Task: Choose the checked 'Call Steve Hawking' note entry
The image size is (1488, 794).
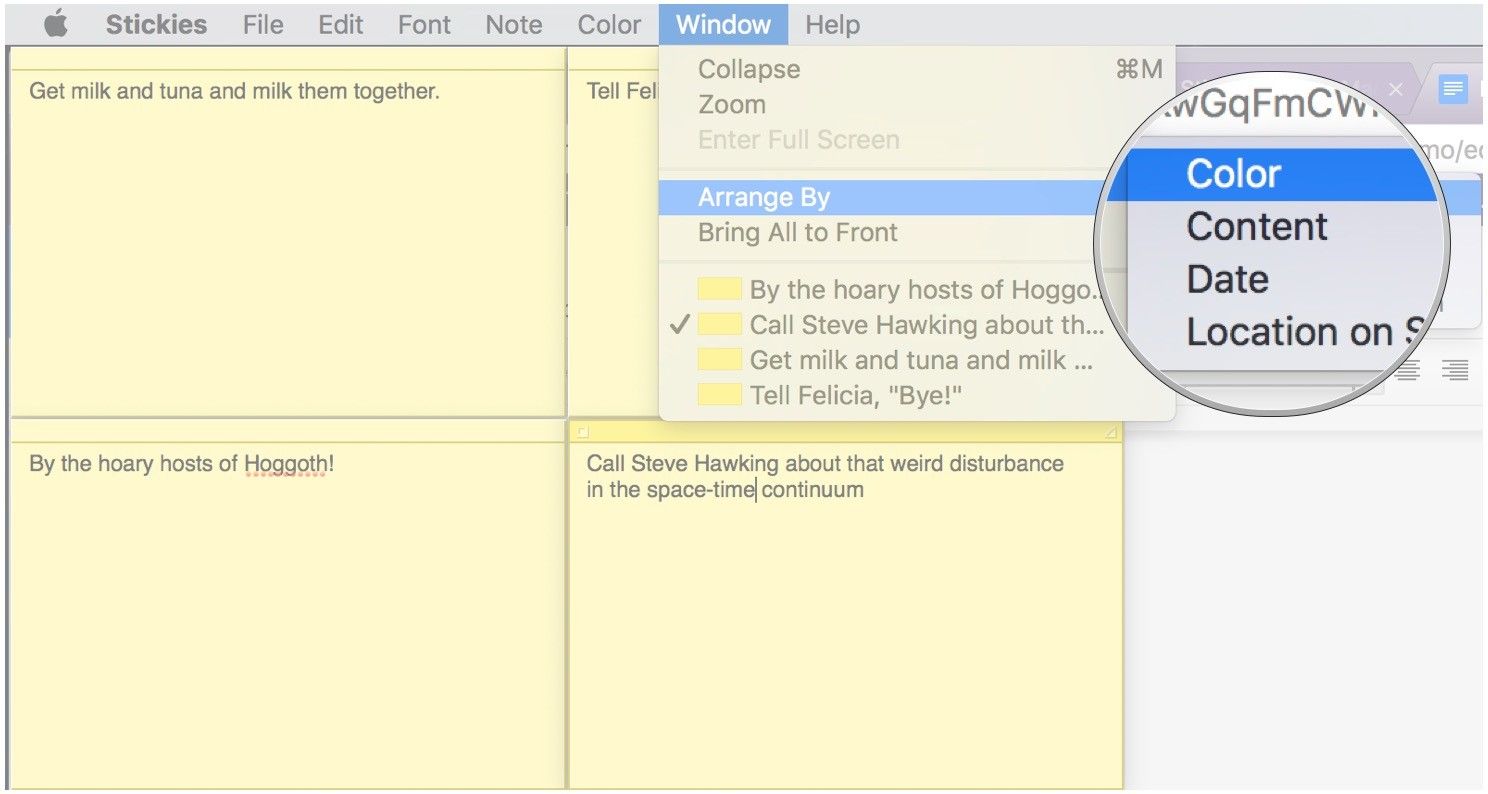Action: (x=925, y=325)
